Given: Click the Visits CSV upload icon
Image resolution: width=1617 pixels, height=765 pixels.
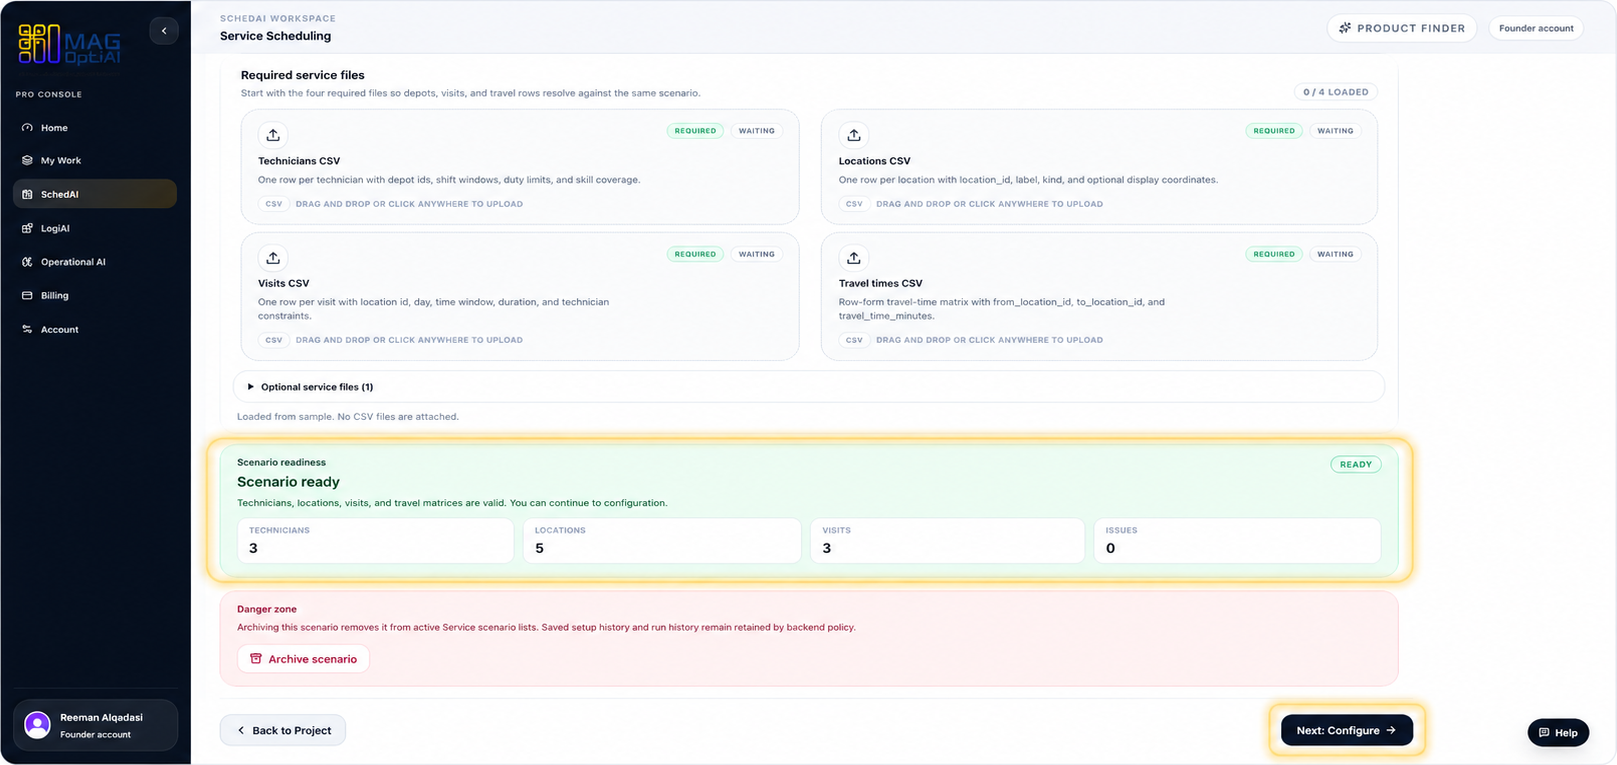Looking at the screenshot, I should pos(273,258).
